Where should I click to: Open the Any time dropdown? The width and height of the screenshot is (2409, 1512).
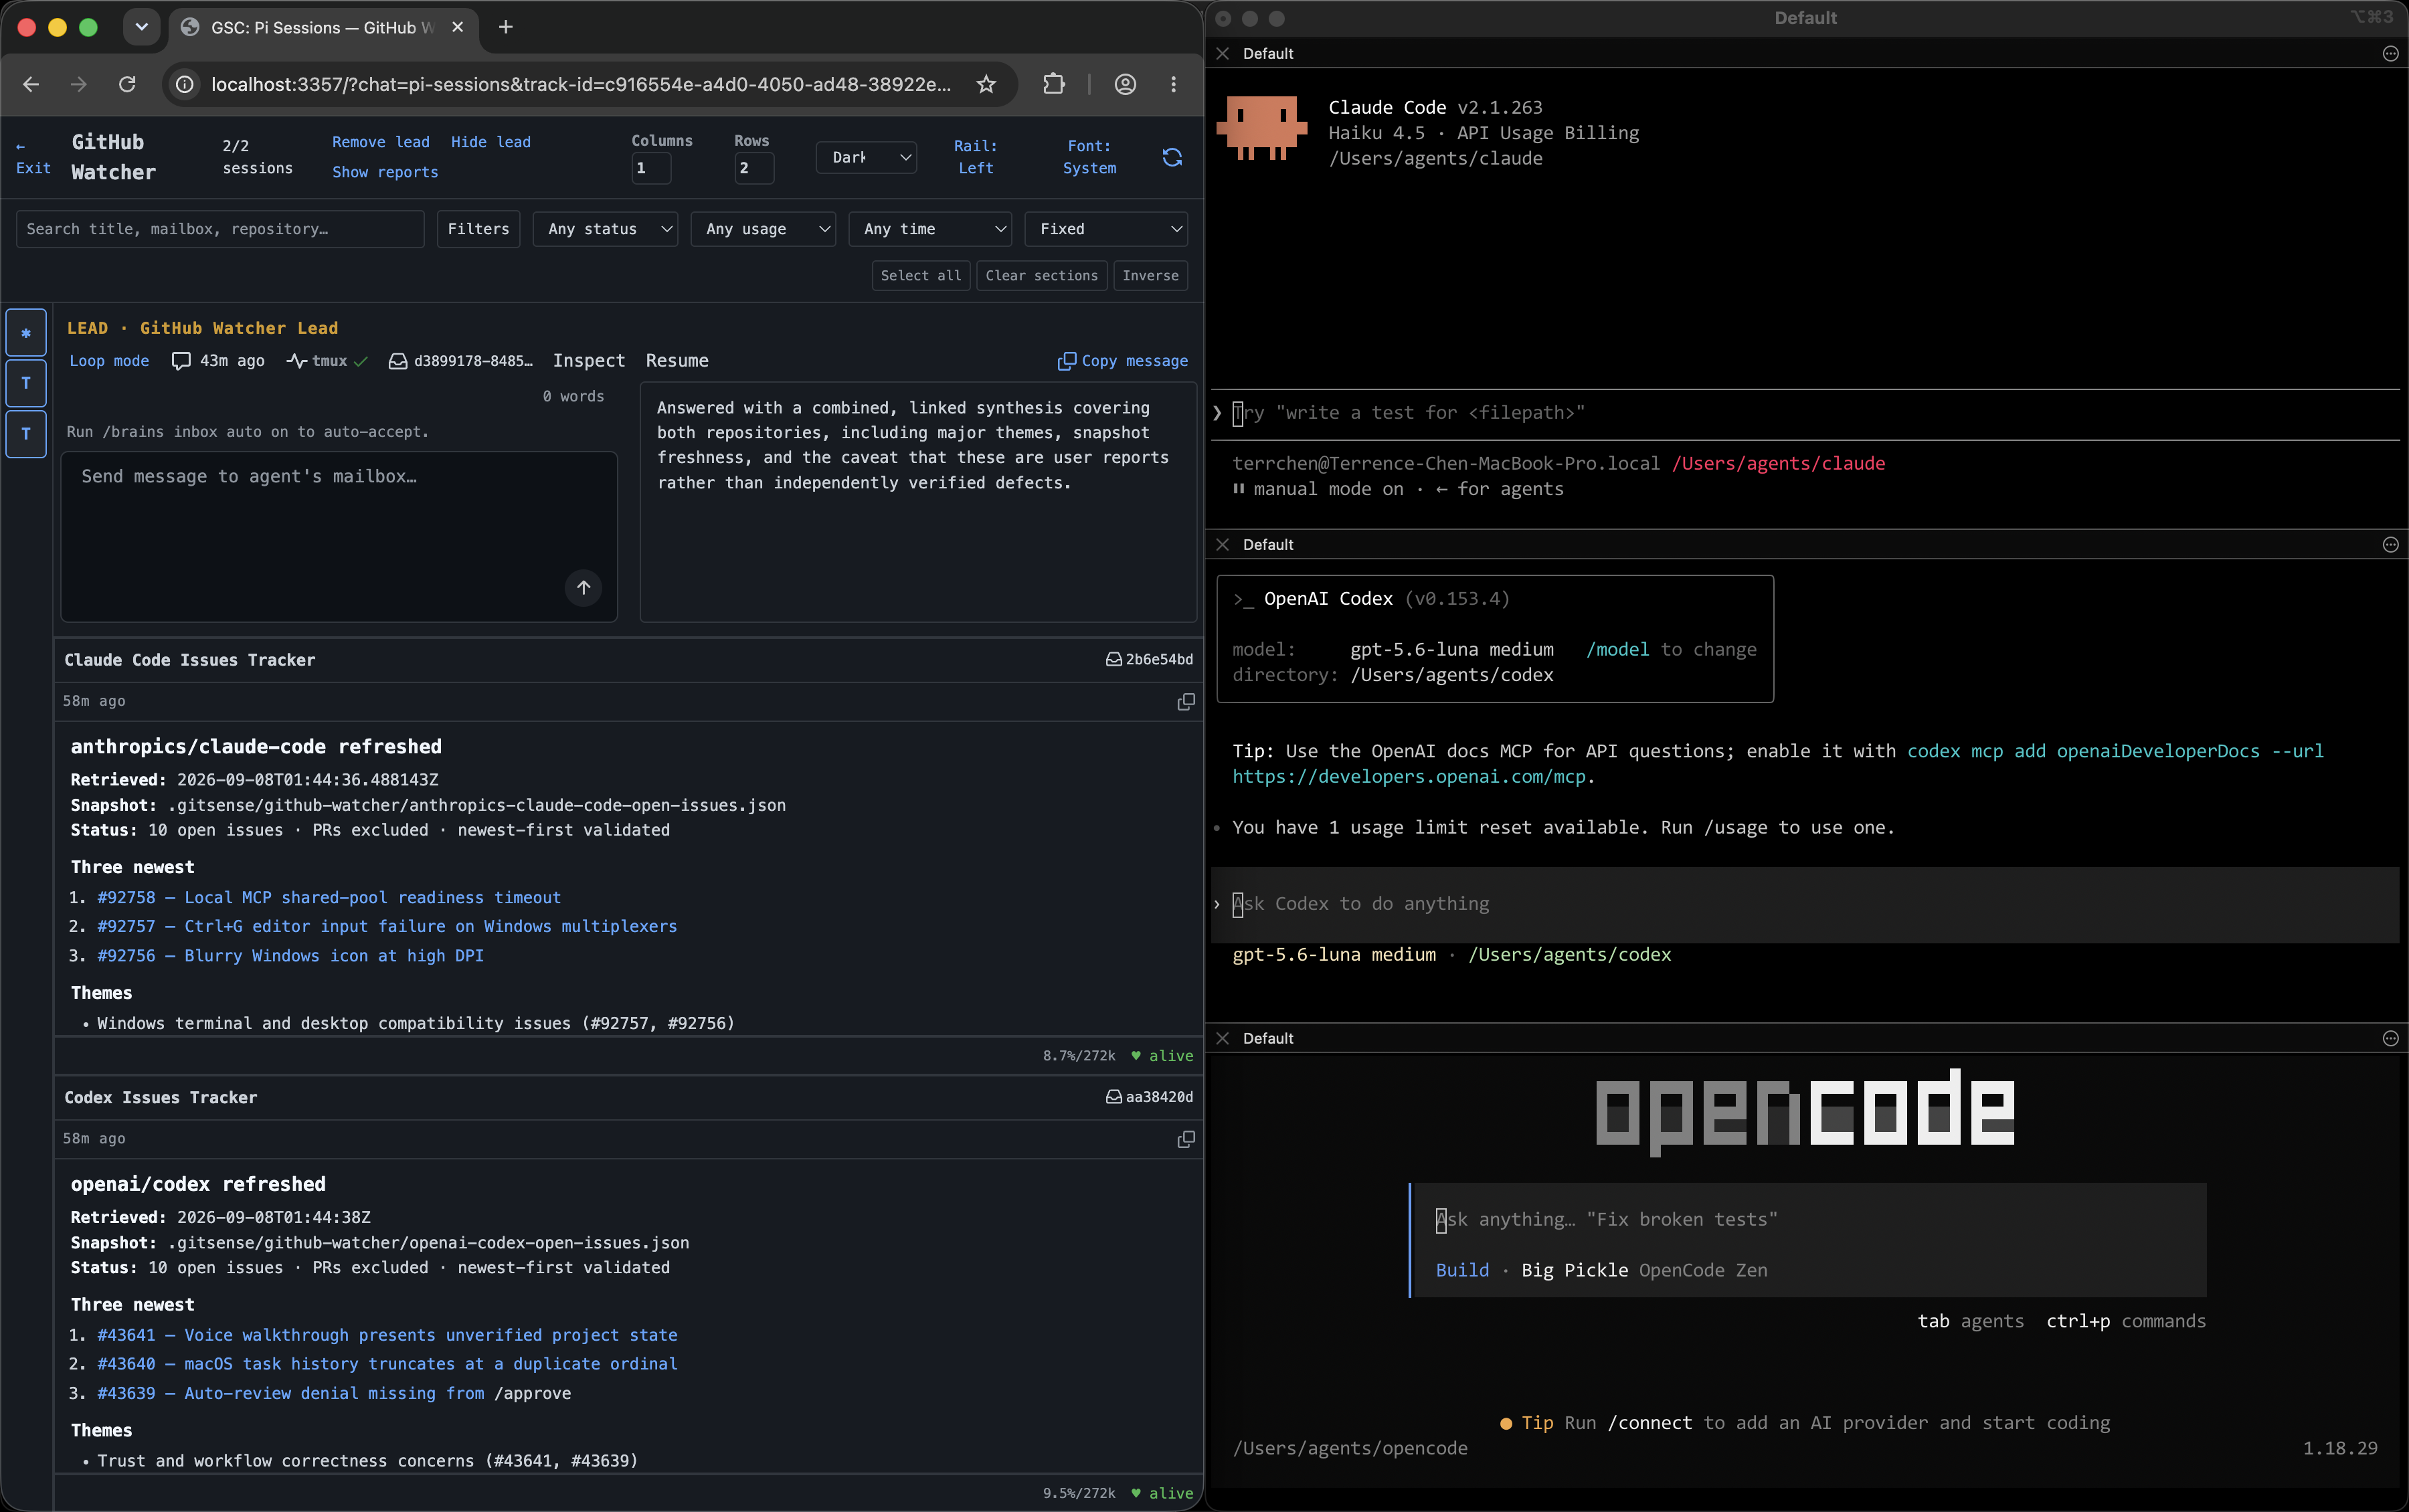(x=930, y=229)
